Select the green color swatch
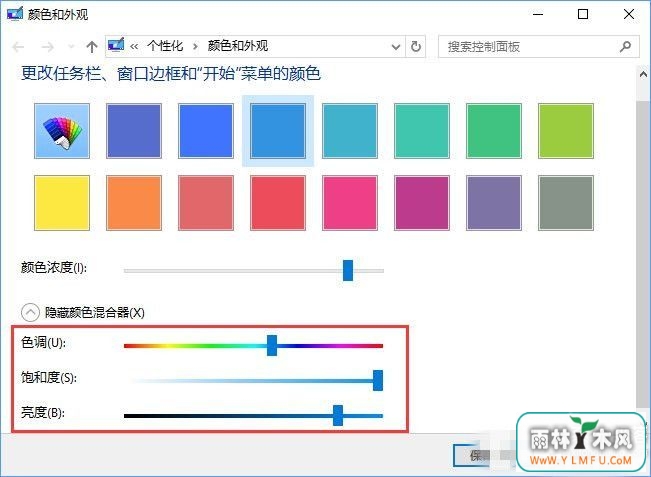651x477 pixels. click(494, 131)
